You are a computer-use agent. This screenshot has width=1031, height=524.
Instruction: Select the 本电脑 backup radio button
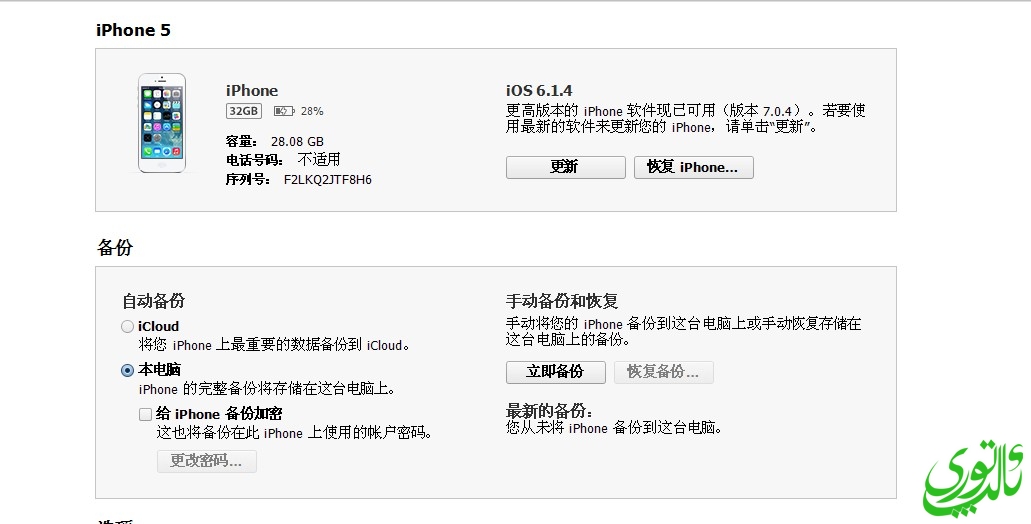[128, 371]
